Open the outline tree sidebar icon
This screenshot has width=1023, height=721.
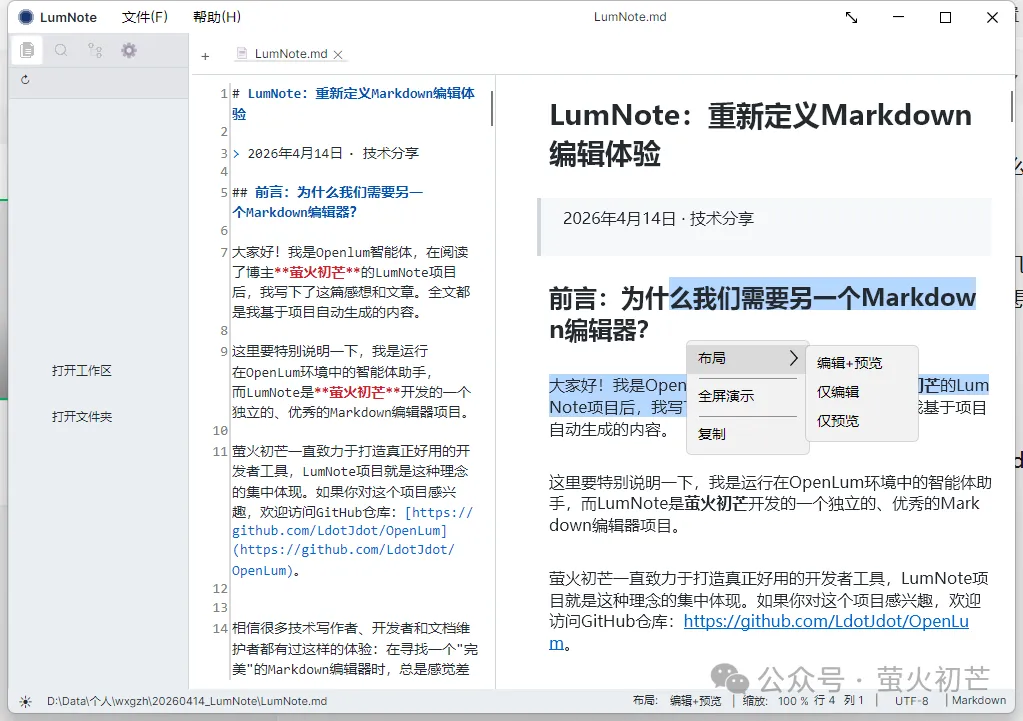pyautogui.click(x=95, y=50)
